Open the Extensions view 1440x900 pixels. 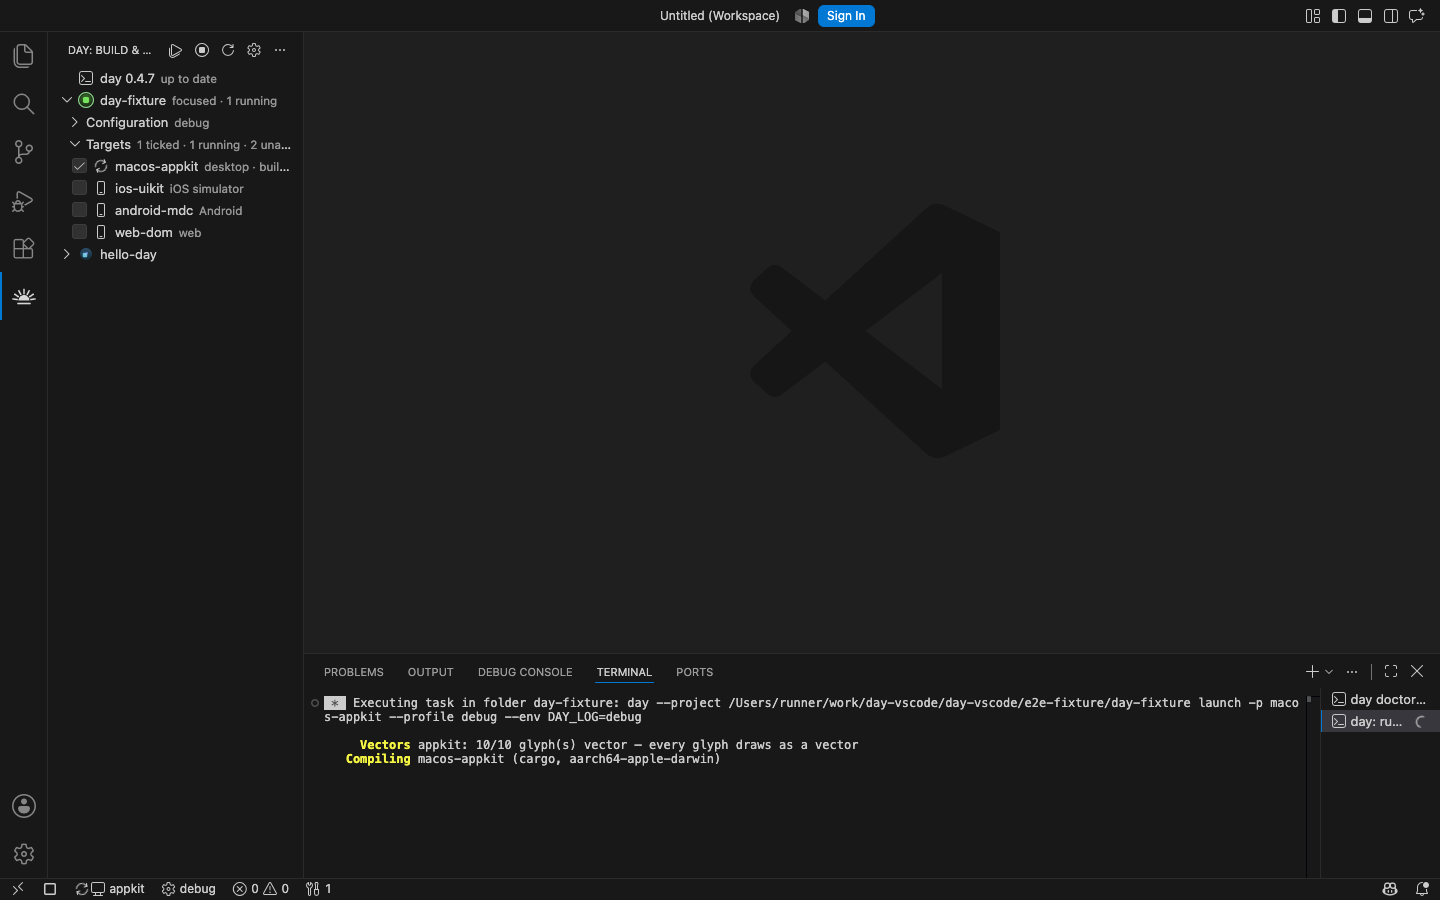[24, 248]
